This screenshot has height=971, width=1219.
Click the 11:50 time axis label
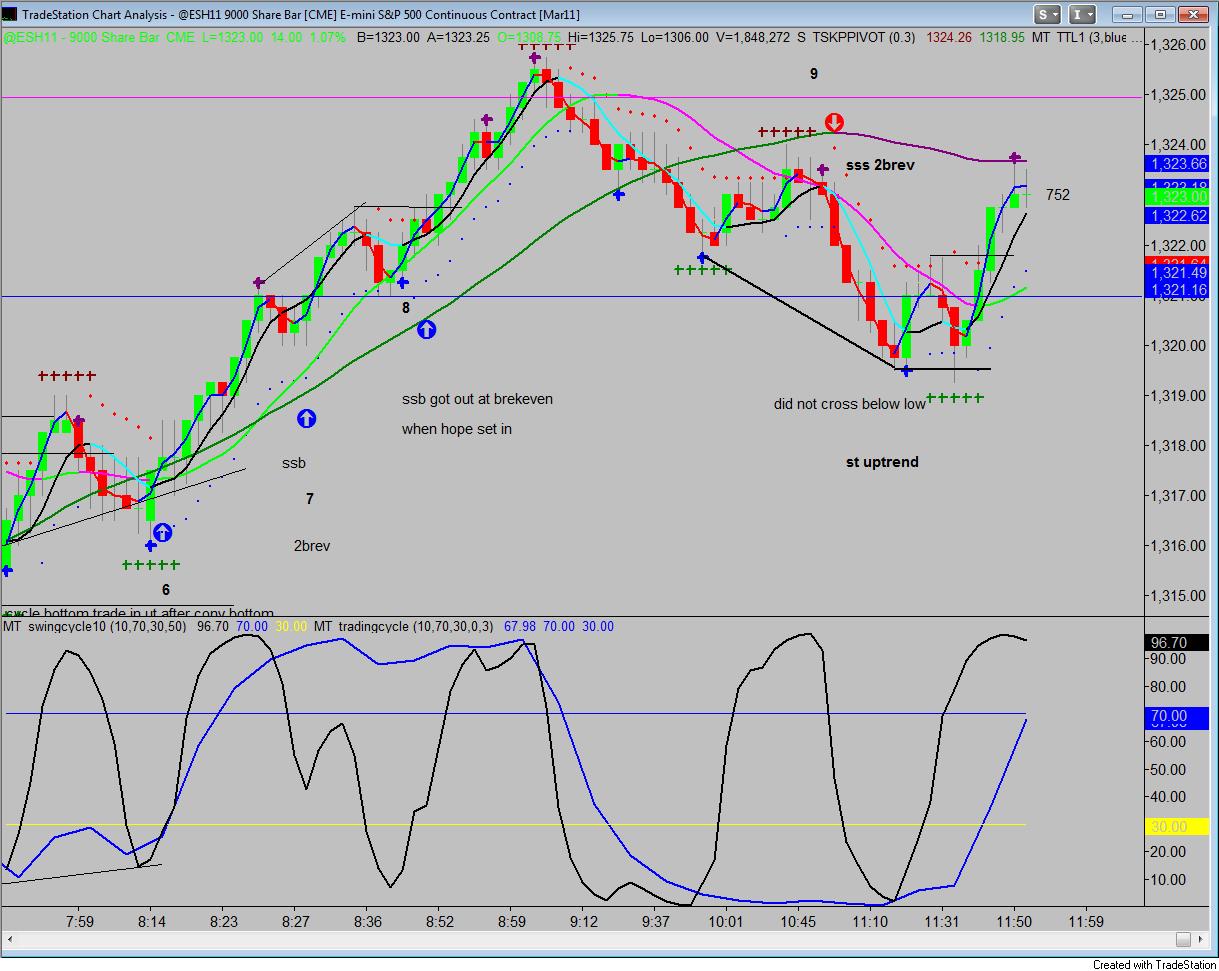(1014, 921)
